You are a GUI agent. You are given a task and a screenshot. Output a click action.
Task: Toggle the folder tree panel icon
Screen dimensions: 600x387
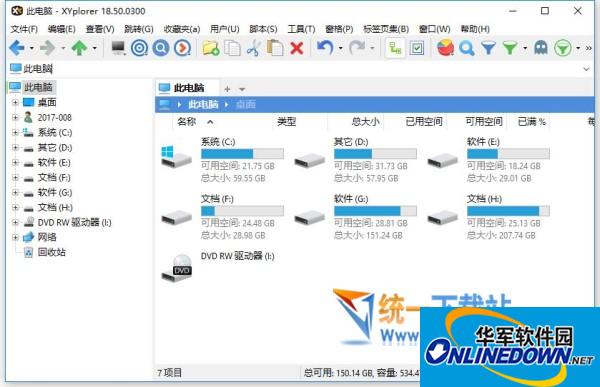[x=395, y=48]
